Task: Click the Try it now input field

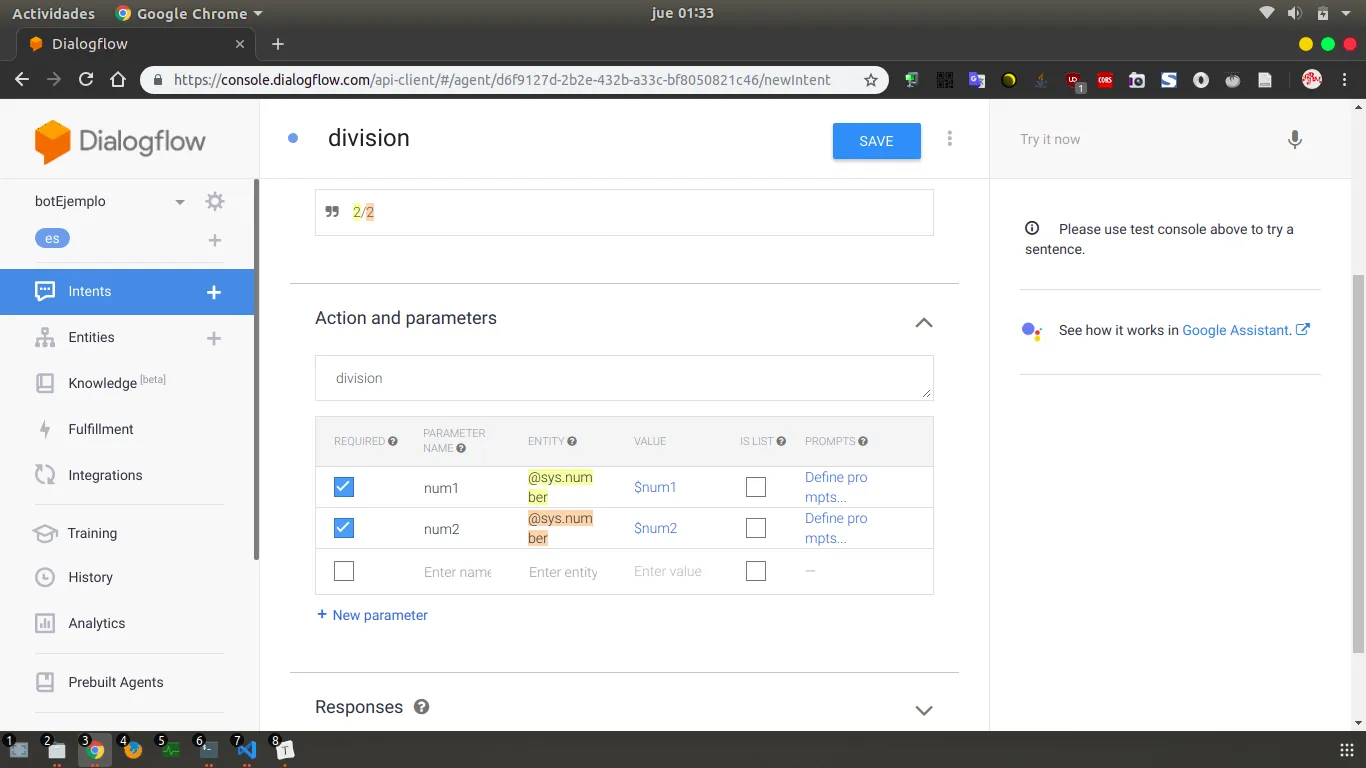Action: coord(1140,140)
